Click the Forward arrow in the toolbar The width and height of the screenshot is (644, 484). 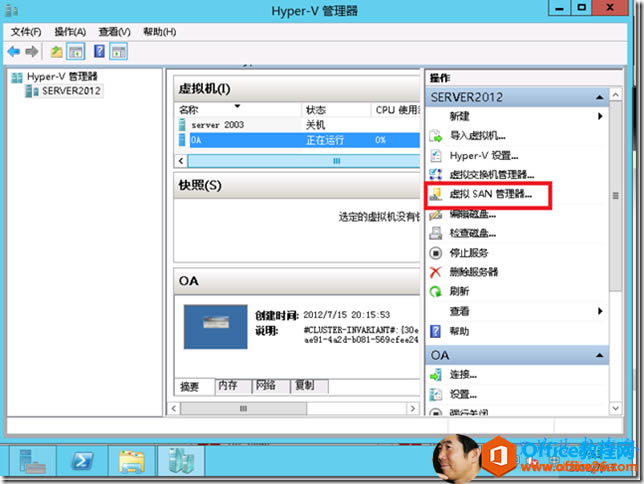coord(32,52)
